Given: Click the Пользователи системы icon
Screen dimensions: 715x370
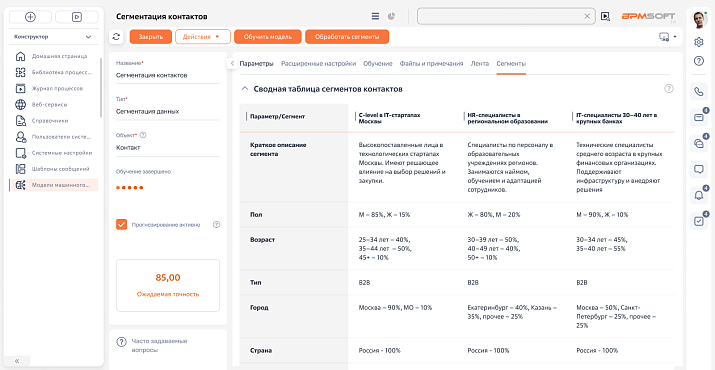Looking at the screenshot, I should pos(20,136).
